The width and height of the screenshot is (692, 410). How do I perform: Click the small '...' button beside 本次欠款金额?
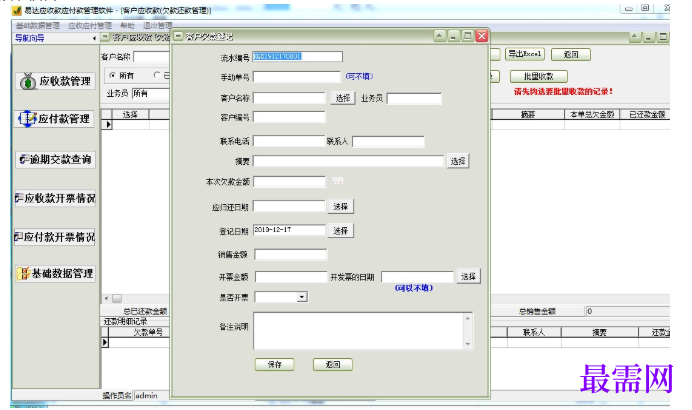click(x=337, y=181)
